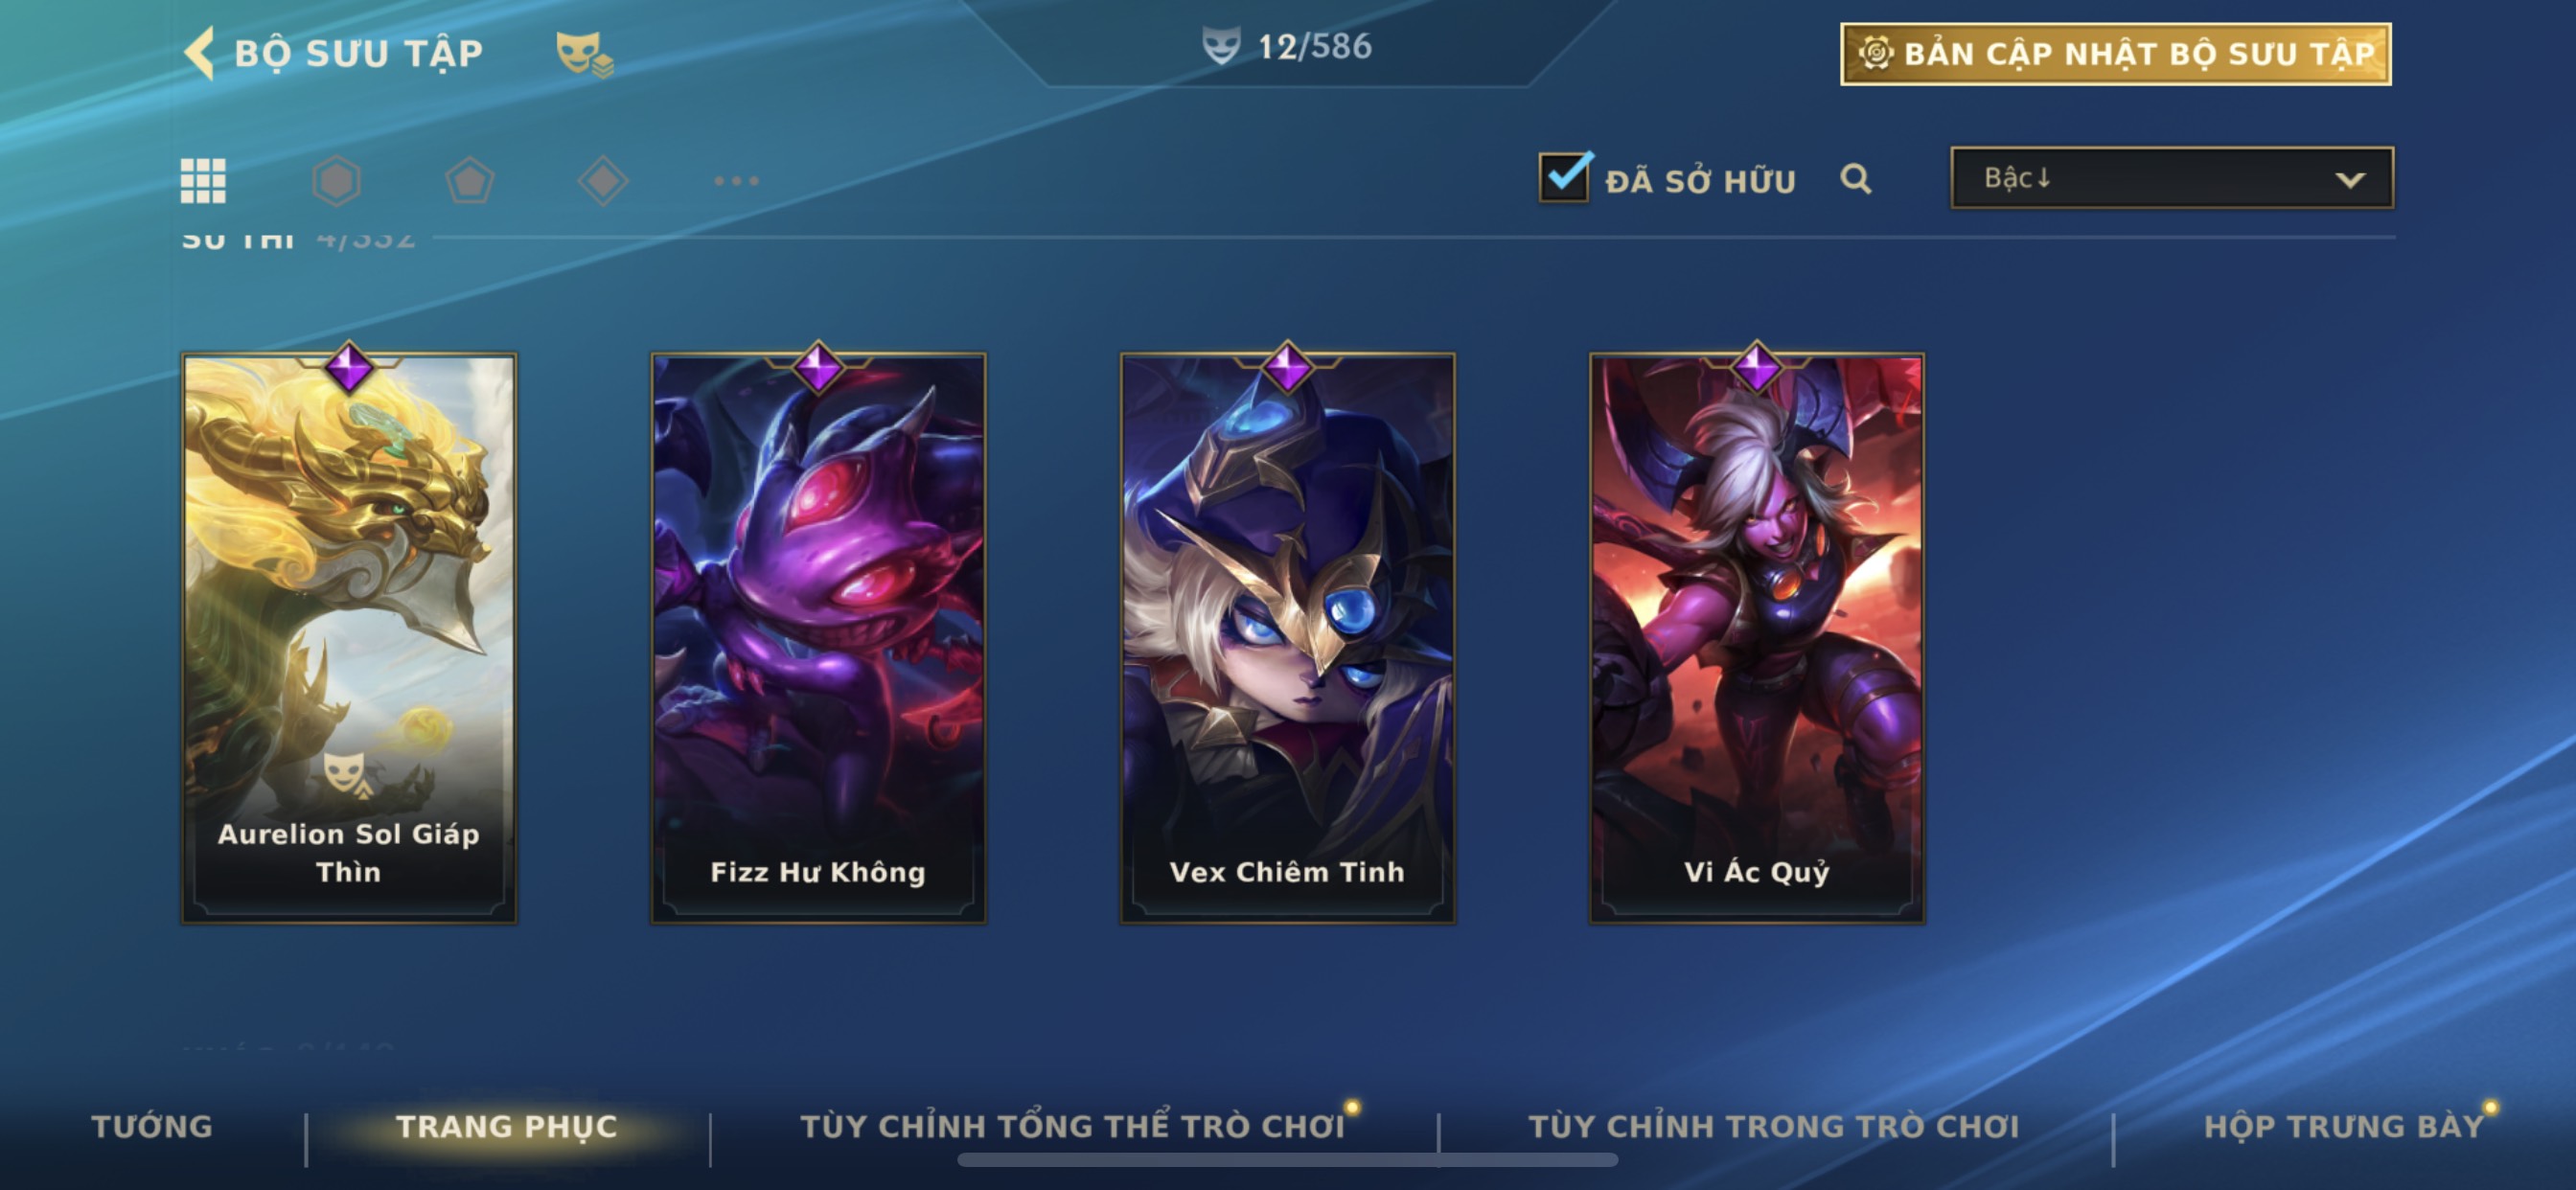Filter by the diamond rarity icon
This screenshot has height=1190, width=2576.
click(x=603, y=181)
